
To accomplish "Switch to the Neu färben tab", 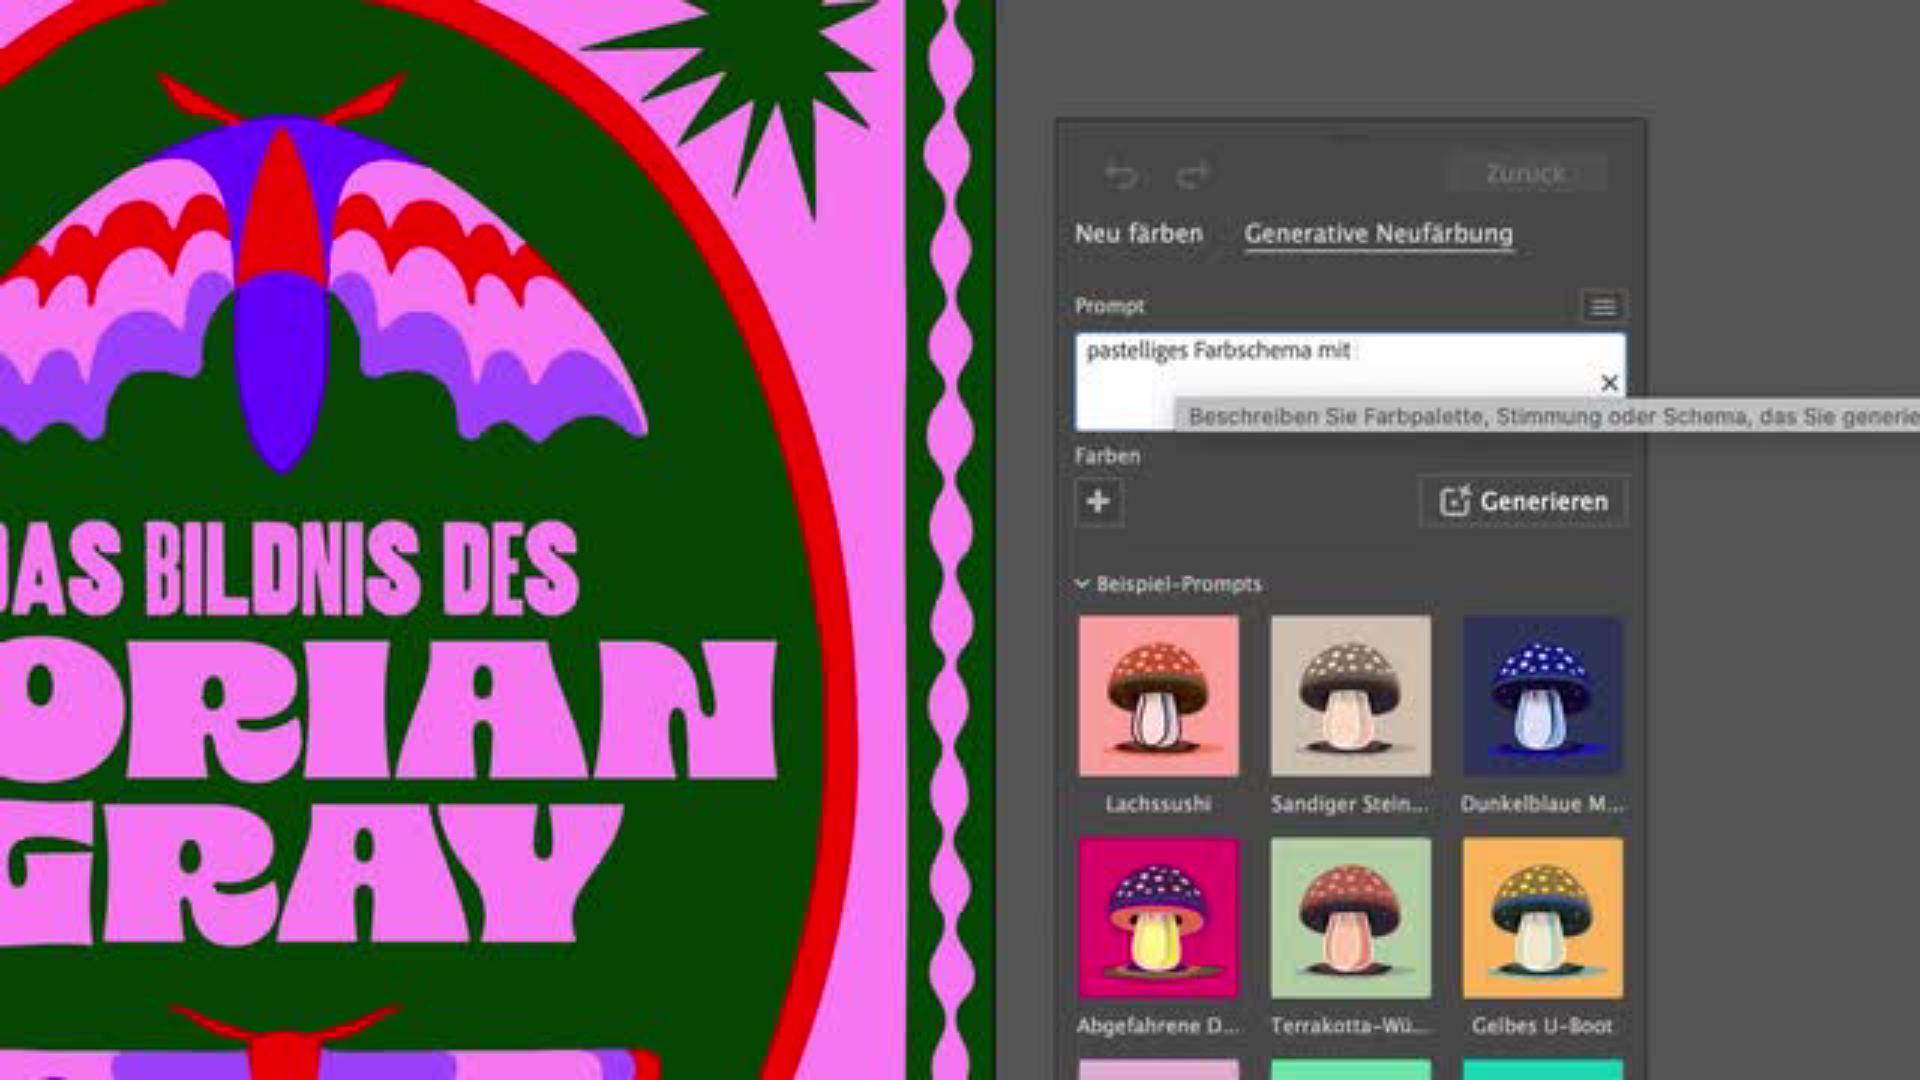I will [x=1138, y=234].
